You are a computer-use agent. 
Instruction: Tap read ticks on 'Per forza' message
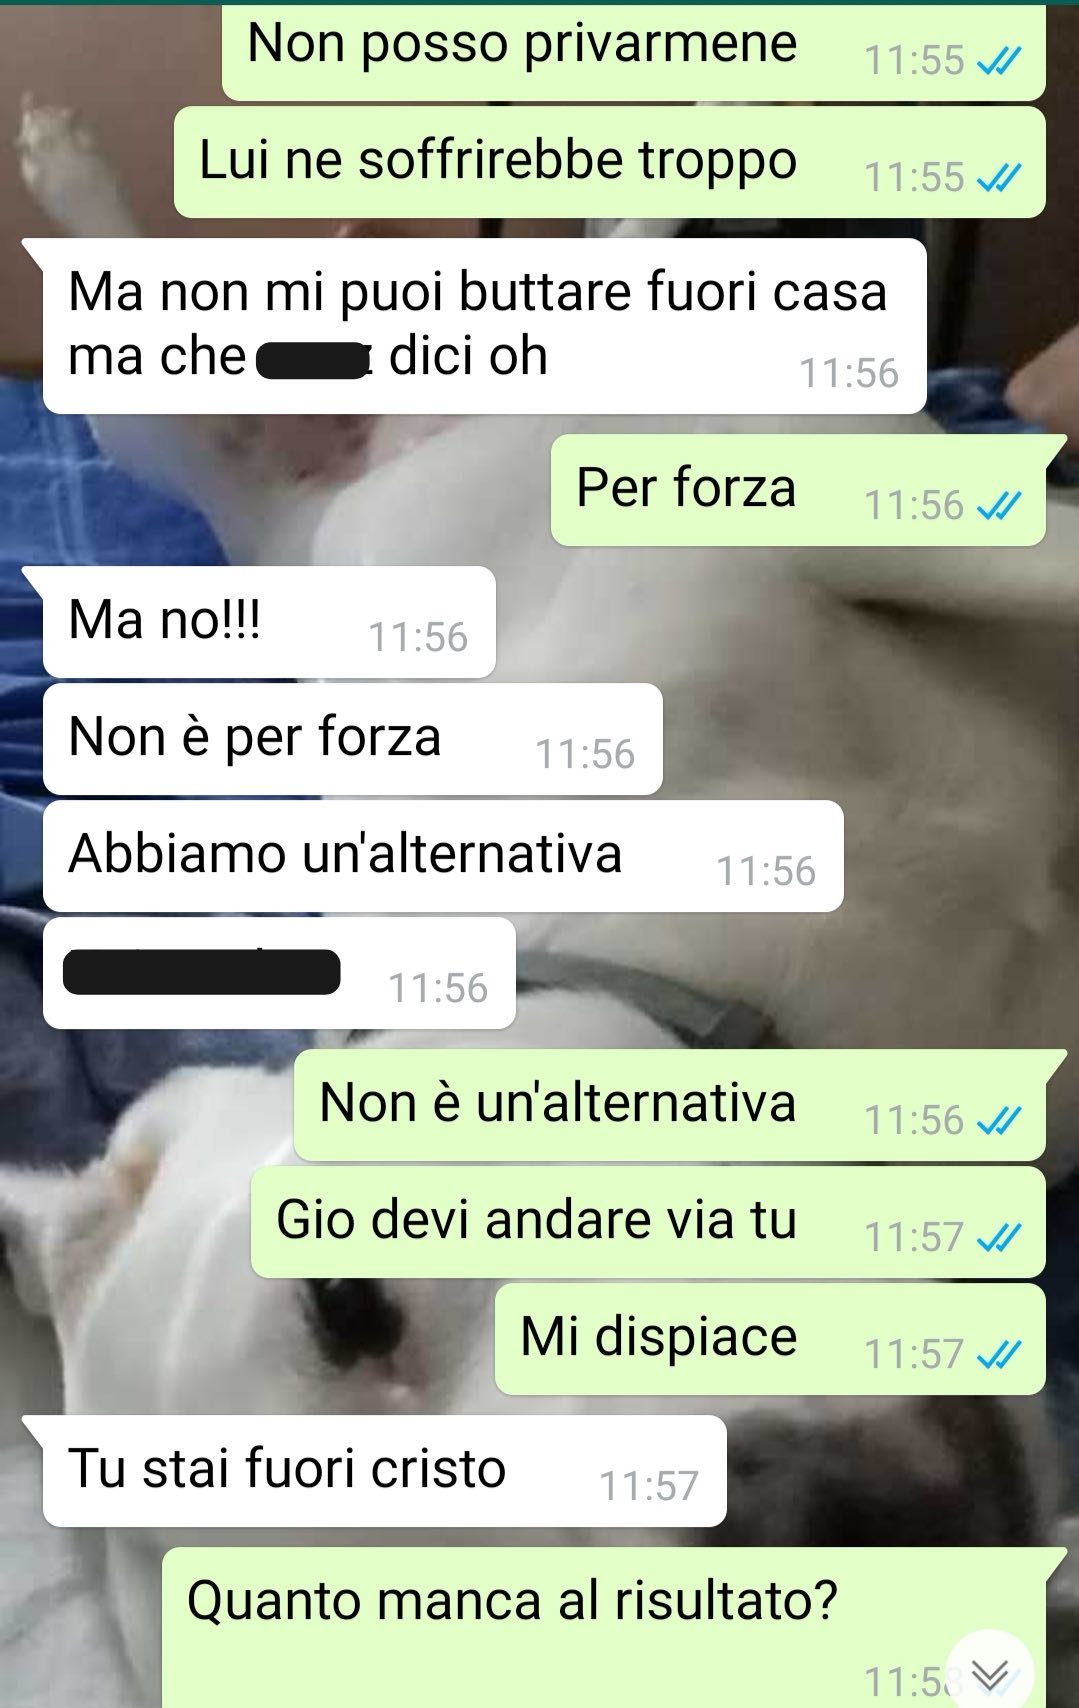pyautogui.click(x=999, y=506)
